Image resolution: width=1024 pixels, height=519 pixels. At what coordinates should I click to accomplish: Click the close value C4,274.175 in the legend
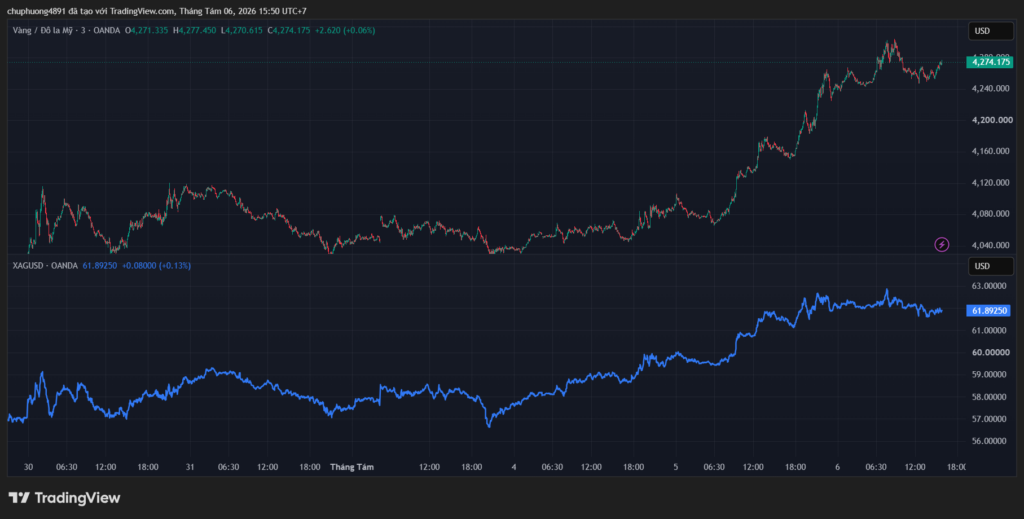point(289,30)
